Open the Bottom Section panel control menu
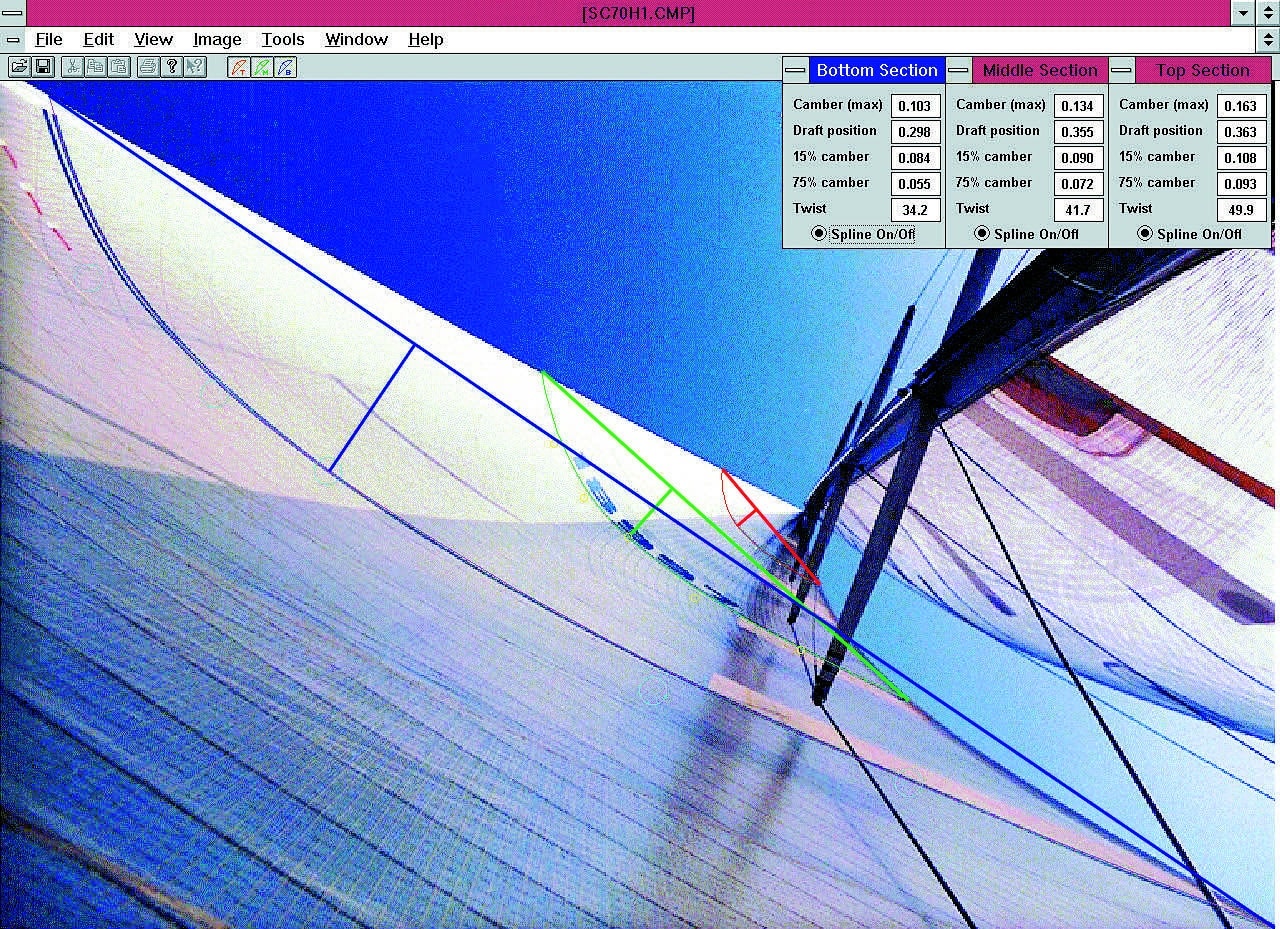 (794, 70)
